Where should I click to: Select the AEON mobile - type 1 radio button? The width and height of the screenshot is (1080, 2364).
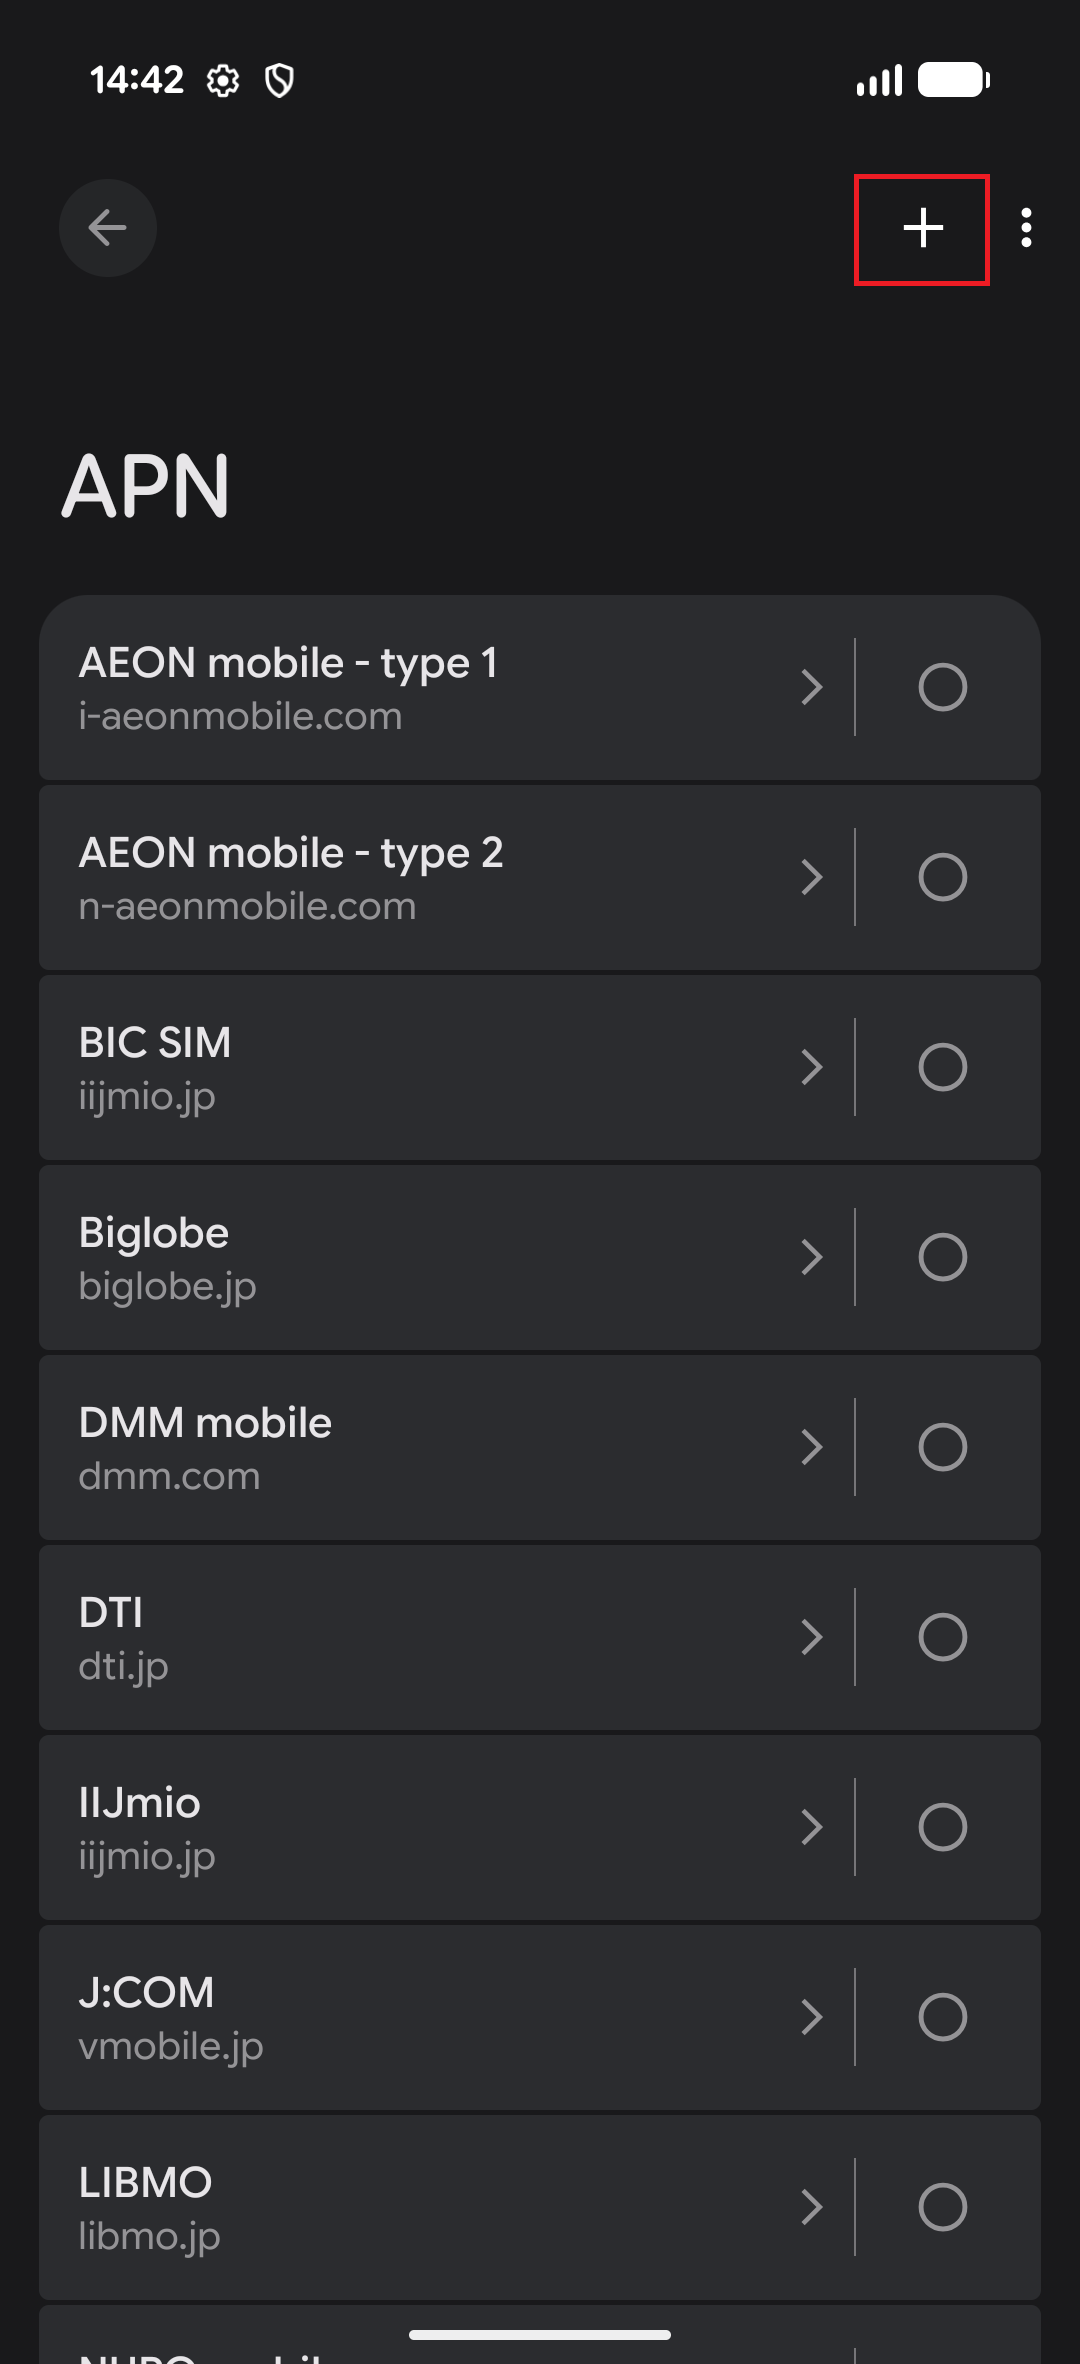942,687
